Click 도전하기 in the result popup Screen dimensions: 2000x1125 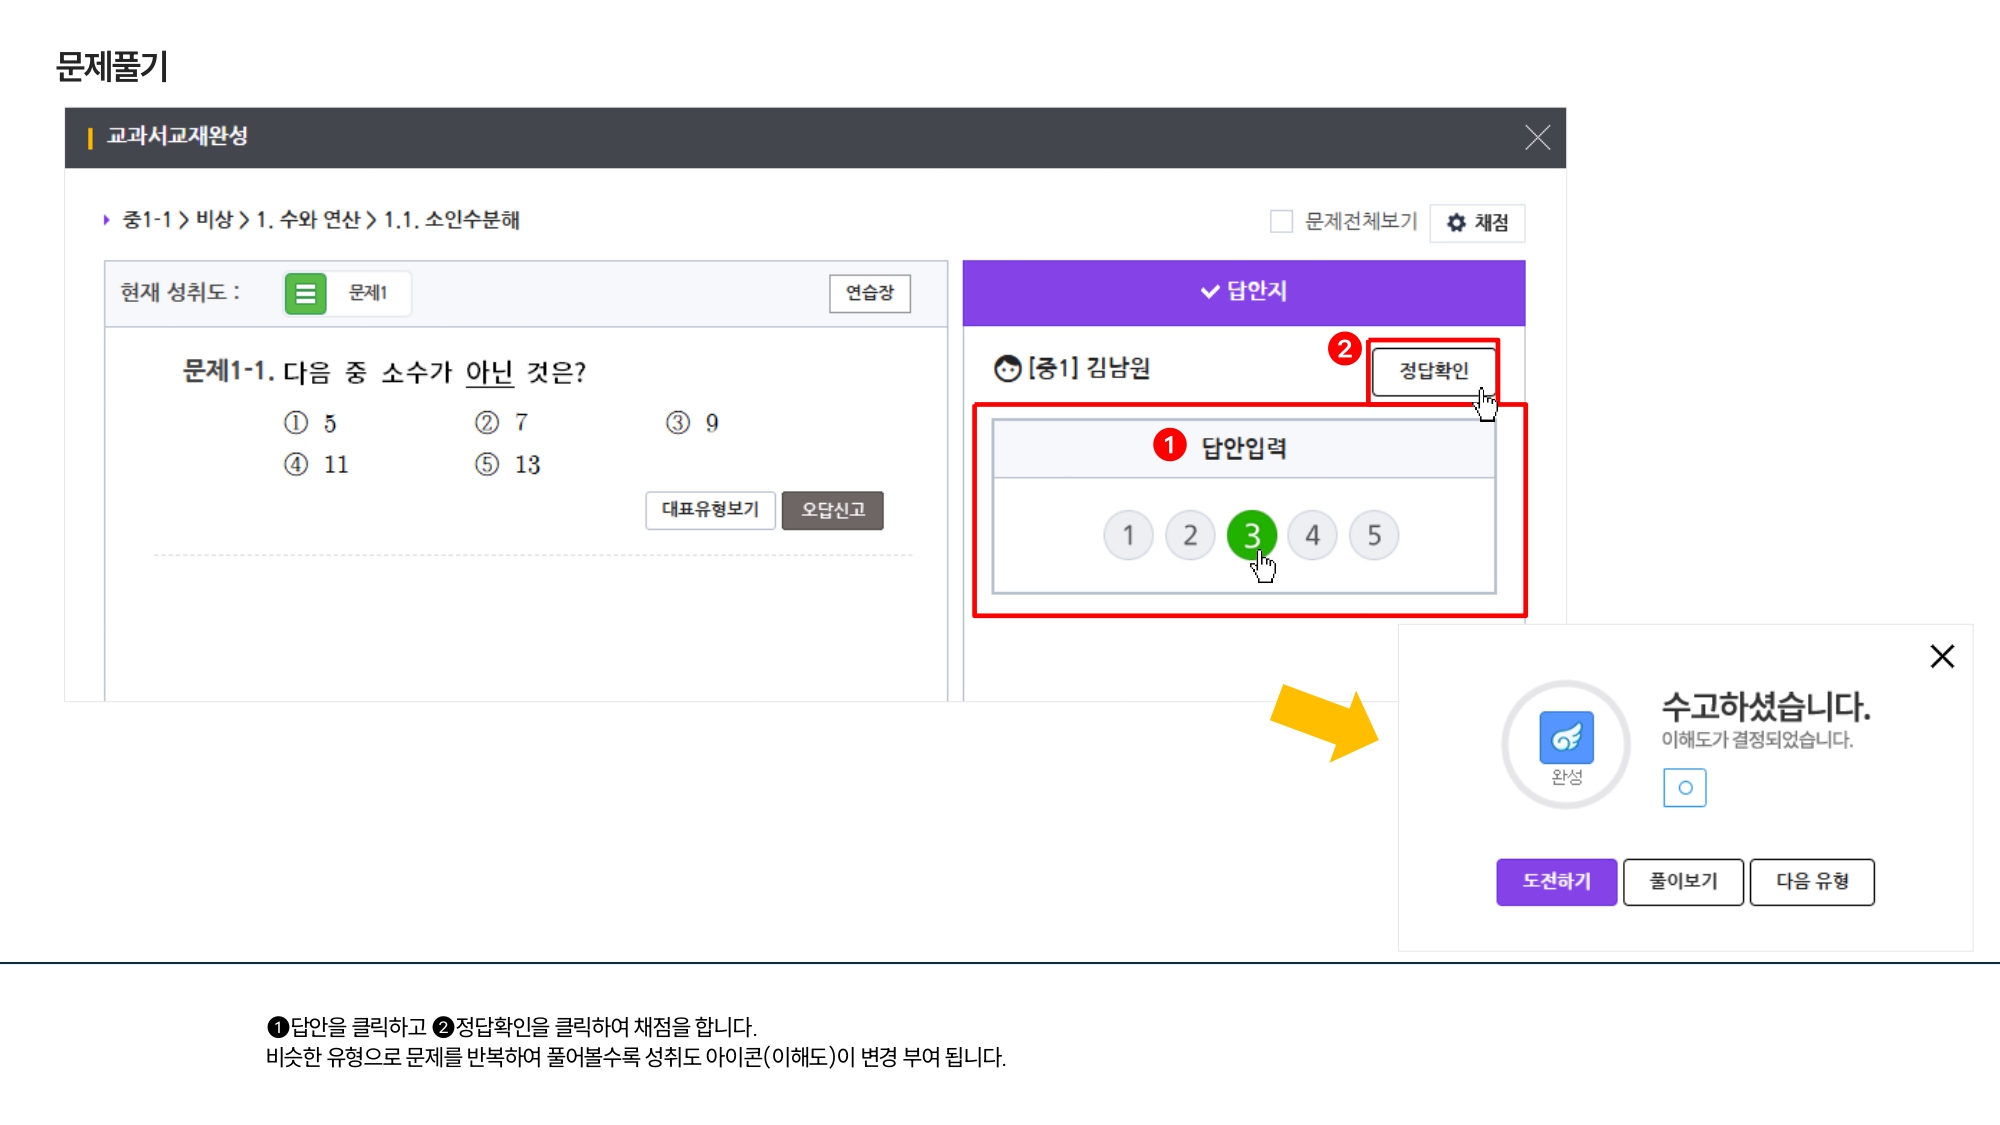tap(1556, 882)
